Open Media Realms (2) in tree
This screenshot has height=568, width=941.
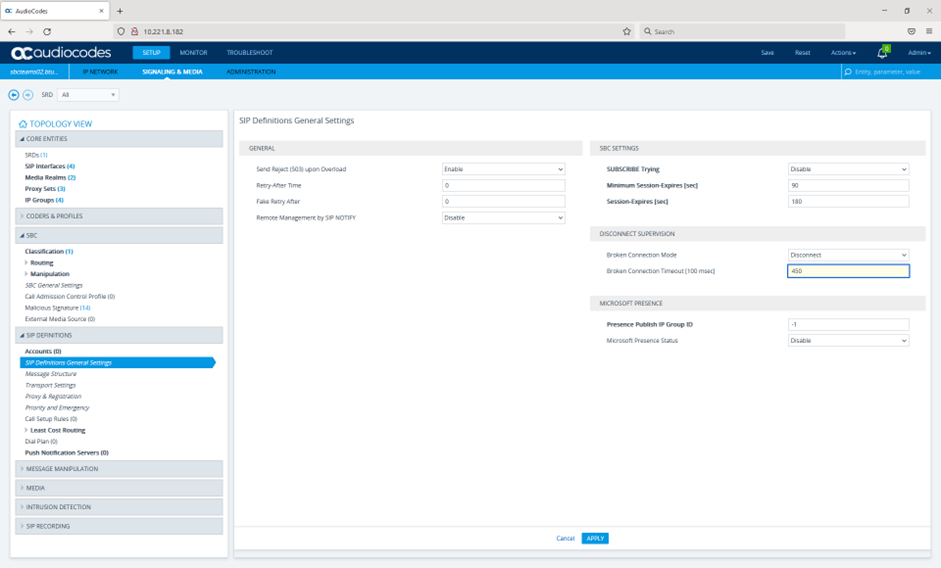tap(50, 178)
